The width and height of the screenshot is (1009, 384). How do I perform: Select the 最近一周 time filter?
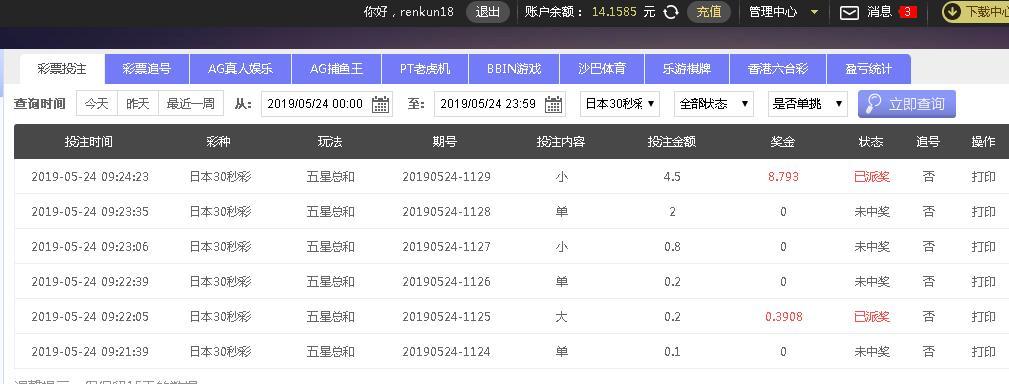tap(190, 104)
